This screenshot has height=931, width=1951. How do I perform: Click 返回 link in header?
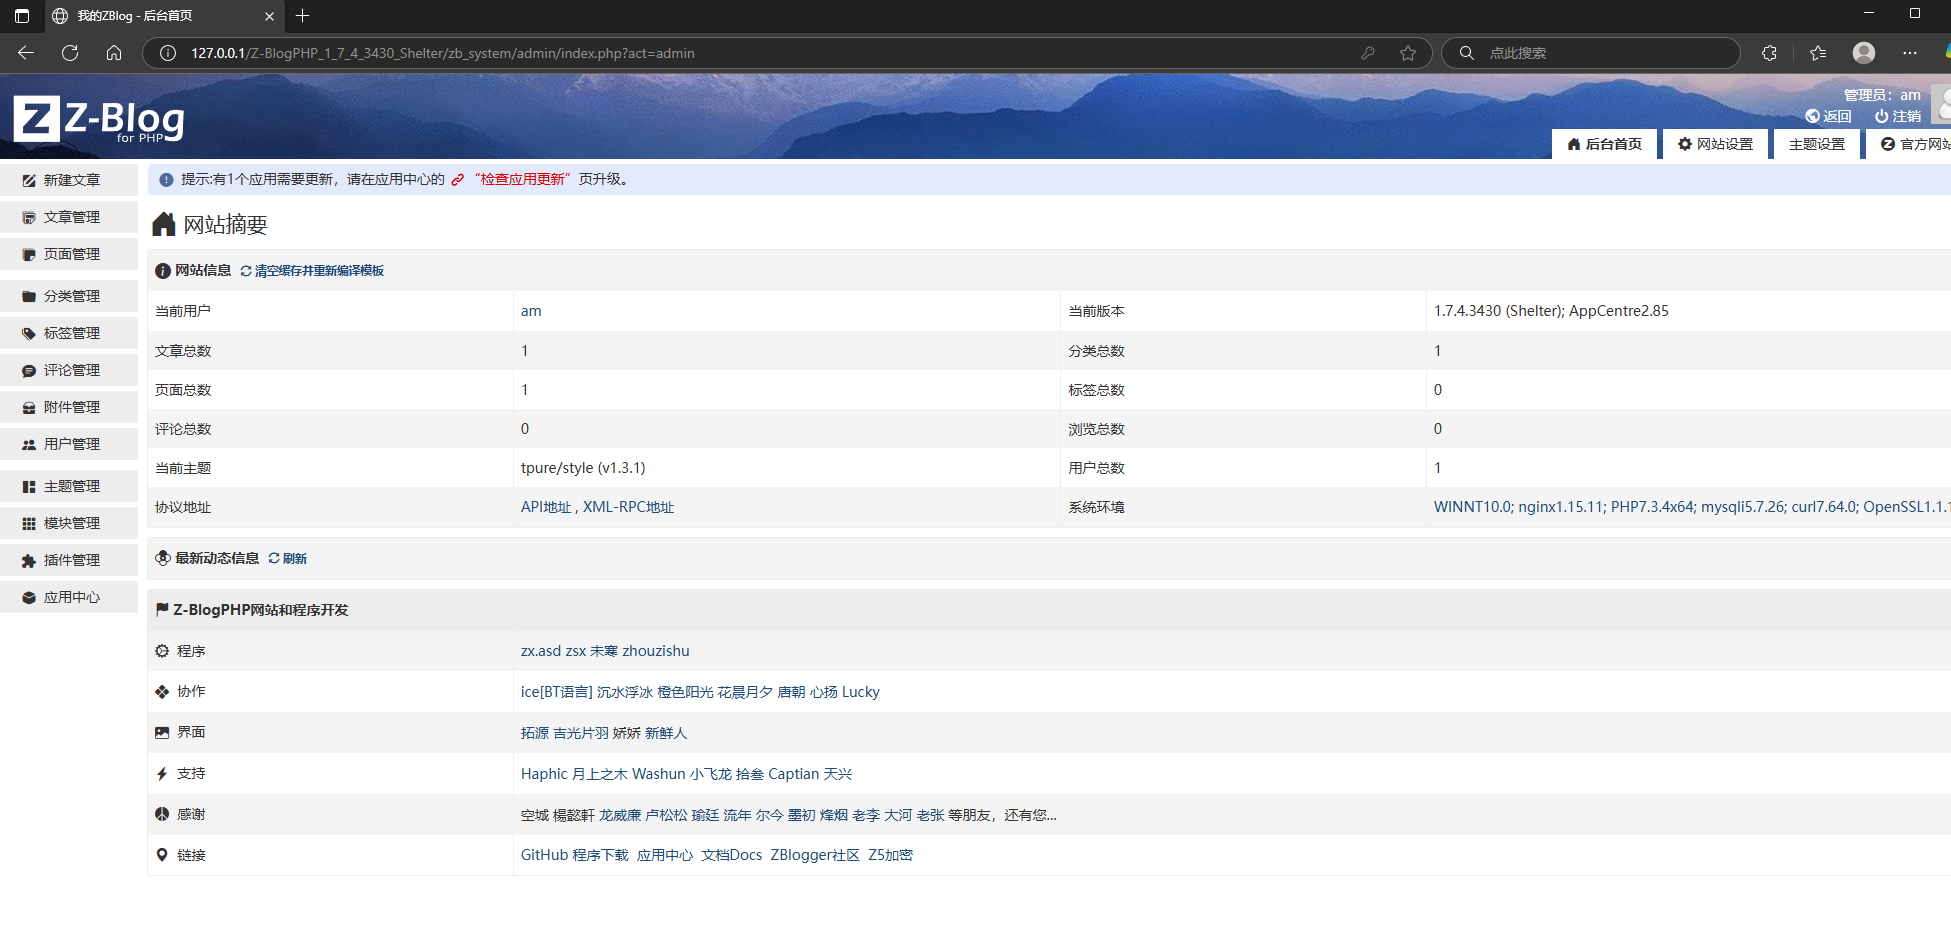pos(1829,116)
